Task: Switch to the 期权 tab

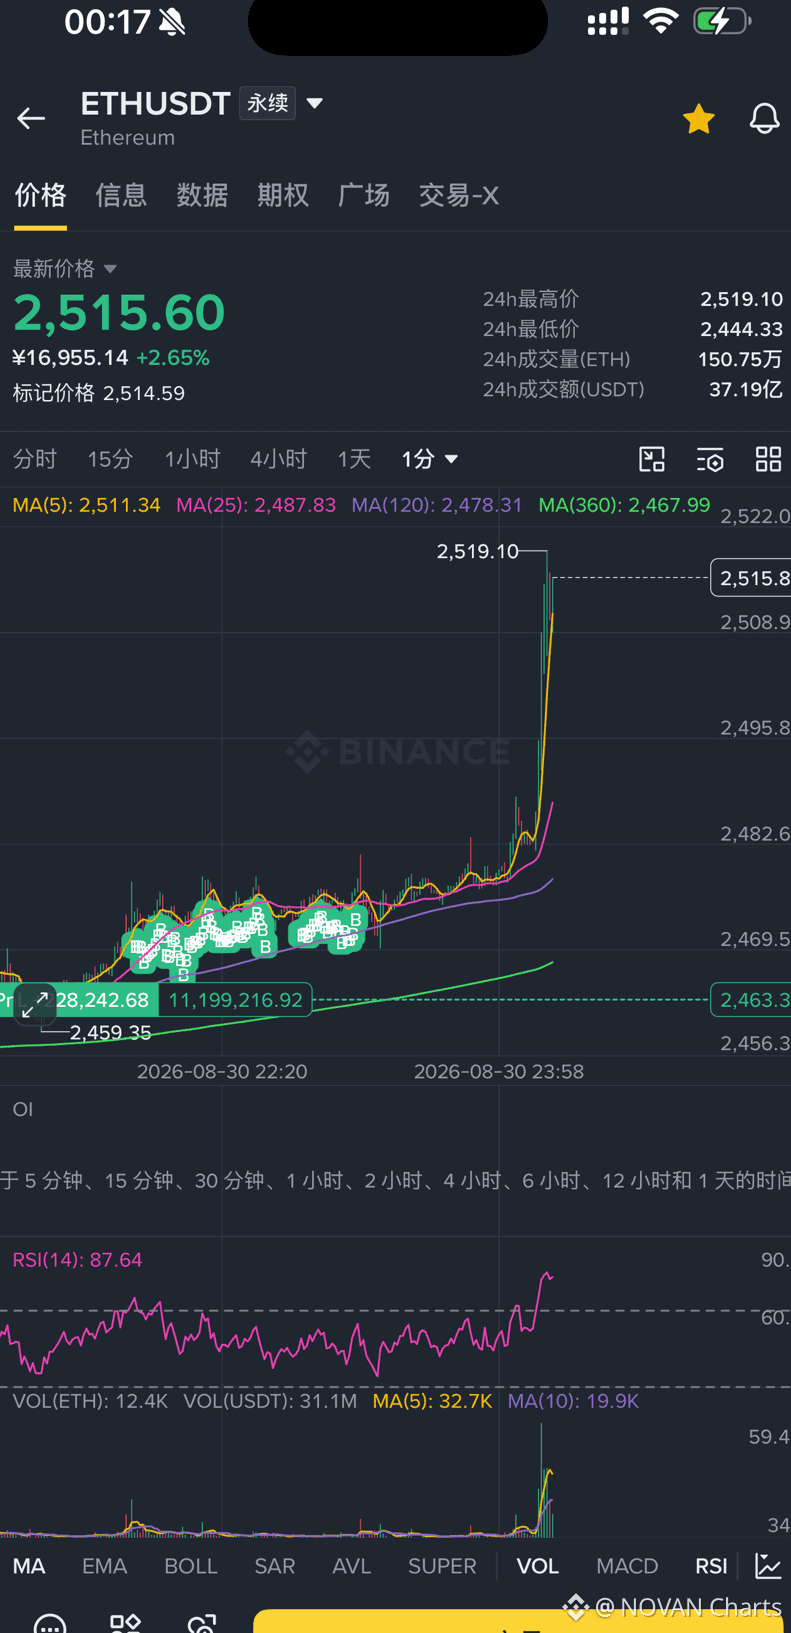Action: pyautogui.click(x=283, y=195)
